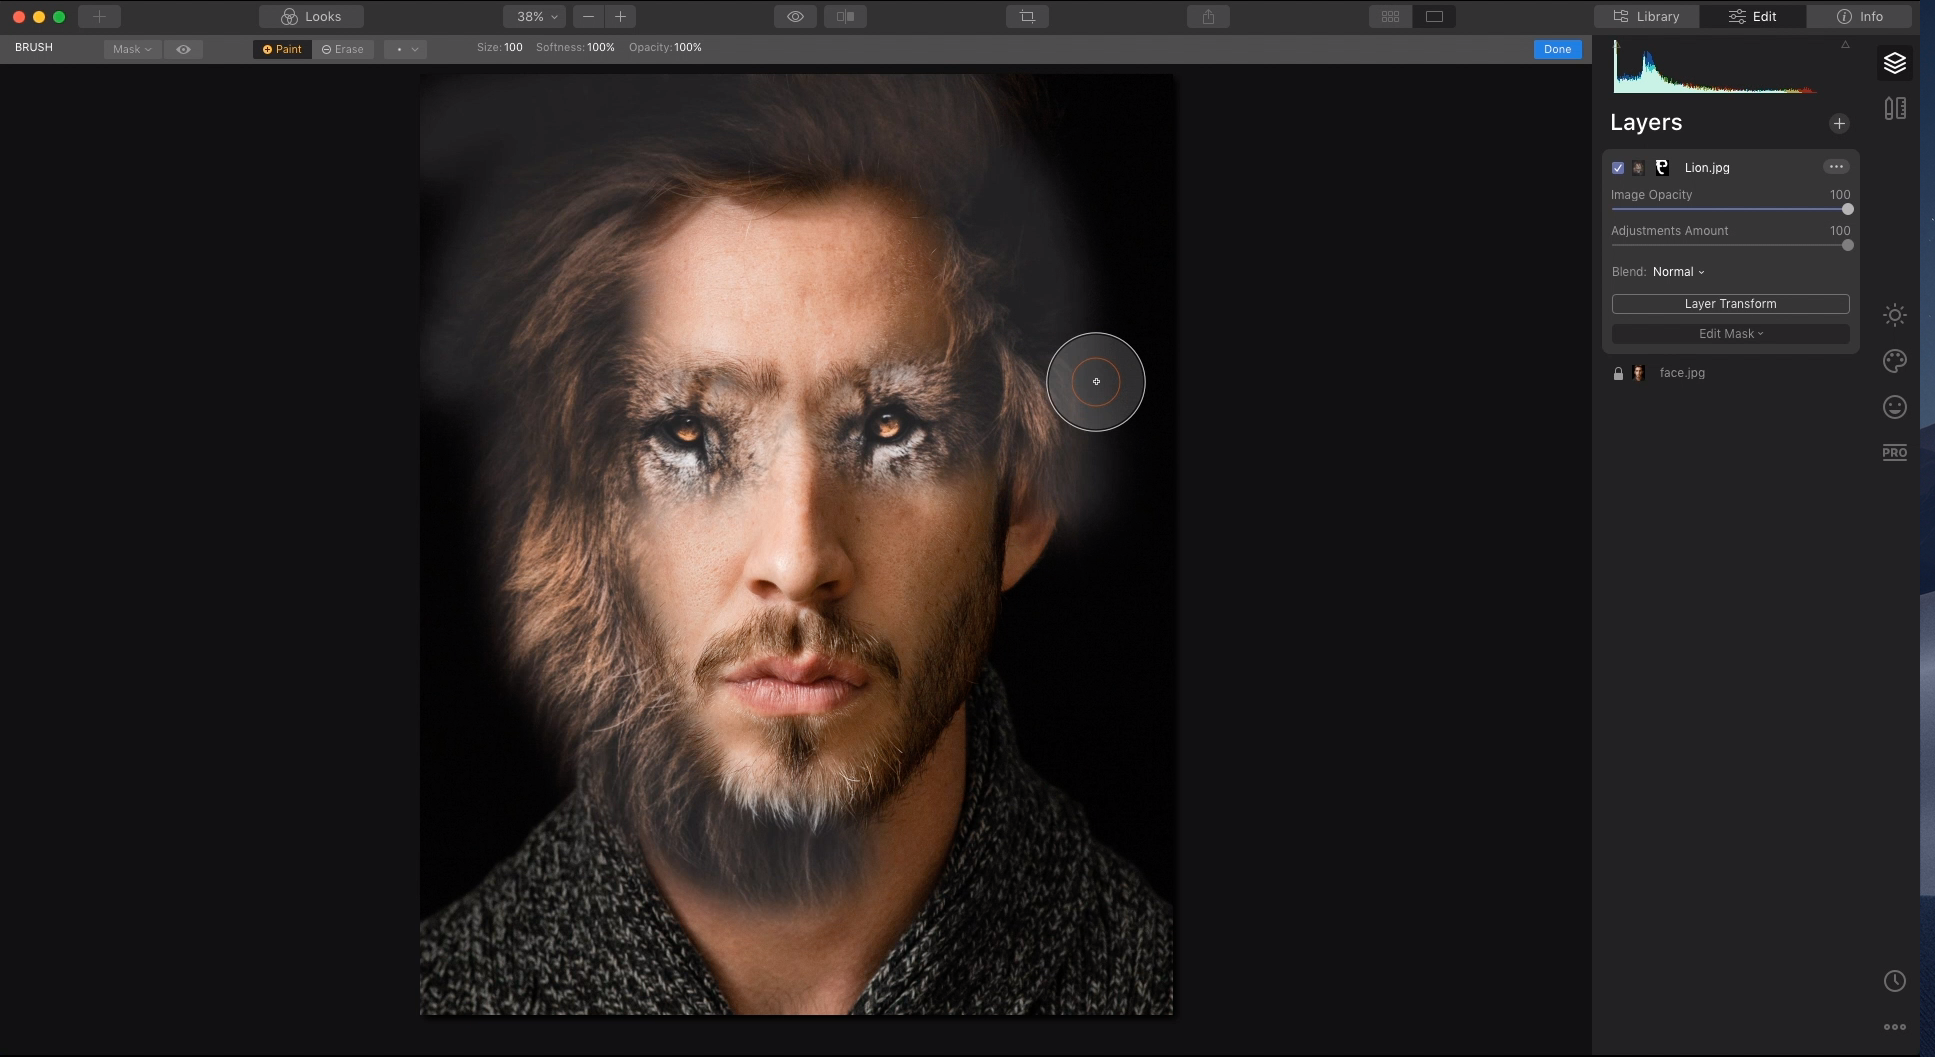Image resolution: width=1935 pixels, height=1057 pixels.
Task: Toggle the Lion.jpg layer visibility checkbox
Action: coord(1618,167)
